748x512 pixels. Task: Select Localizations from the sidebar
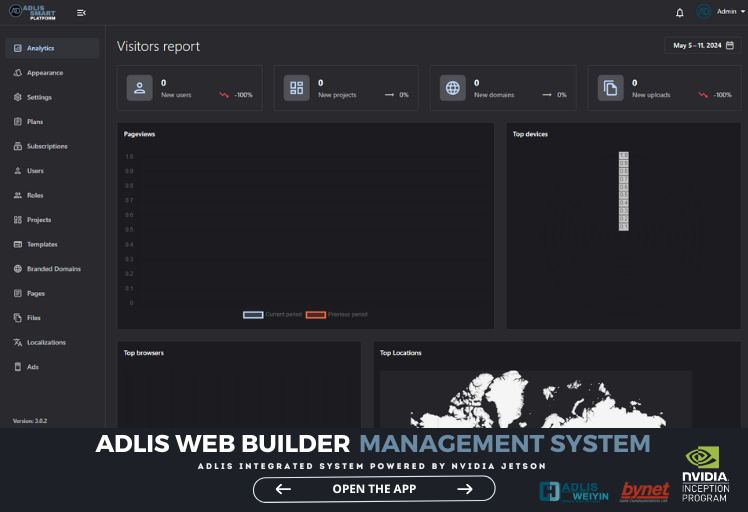tap(46, 342)
